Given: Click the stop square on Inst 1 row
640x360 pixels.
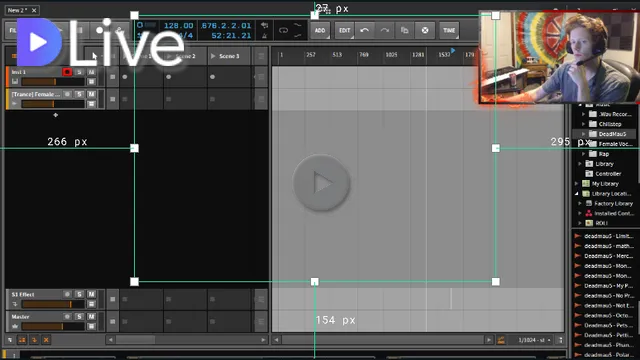Looking at the screenshot, I should coord(113,77).
